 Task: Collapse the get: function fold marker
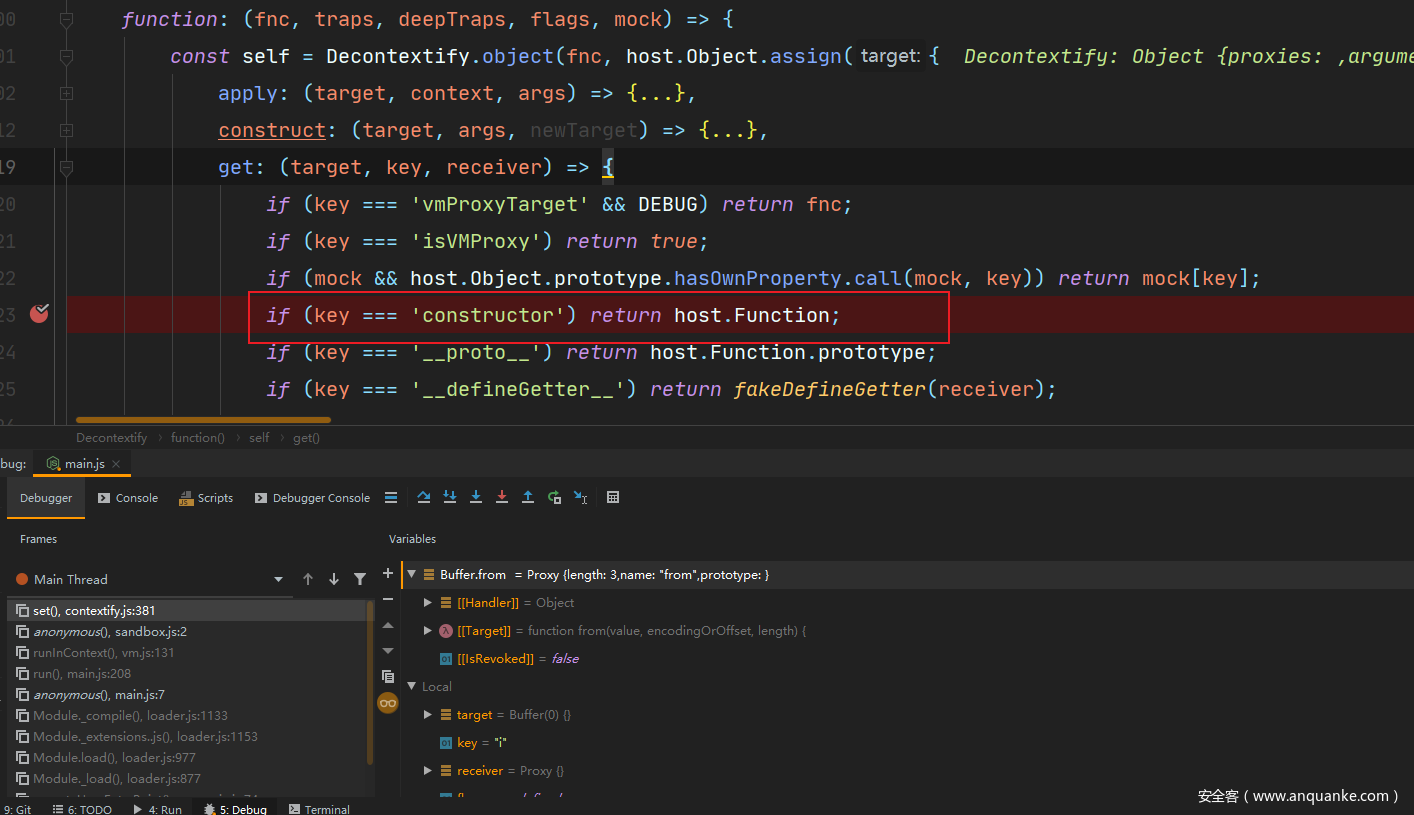coord(66,167)
